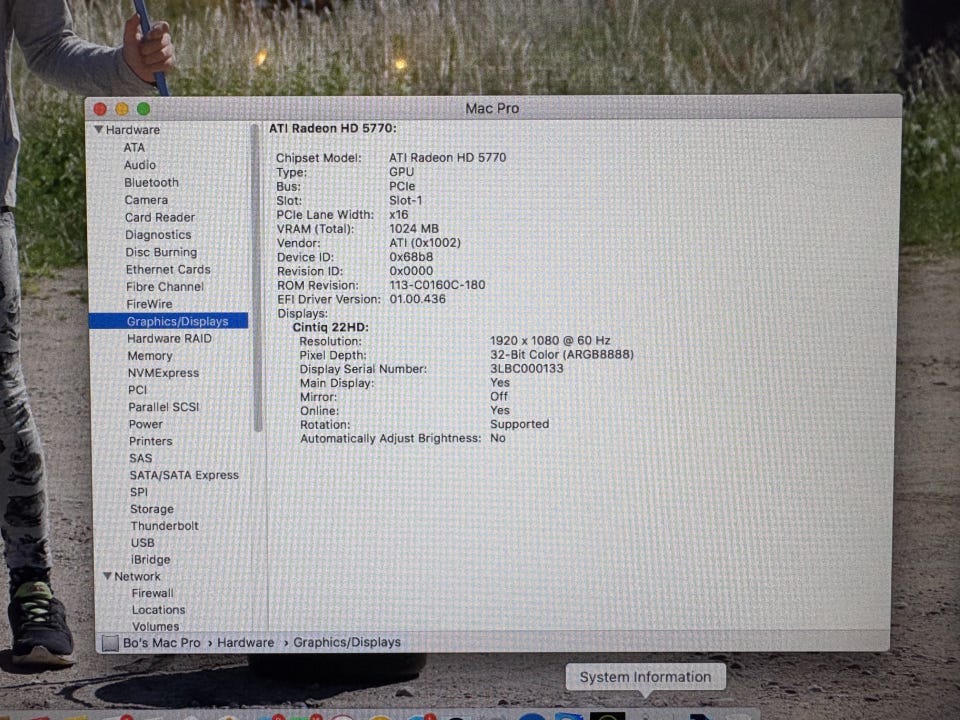The image size is (960, 720).
Task: Open Volumes under Network
Action: 156,626
